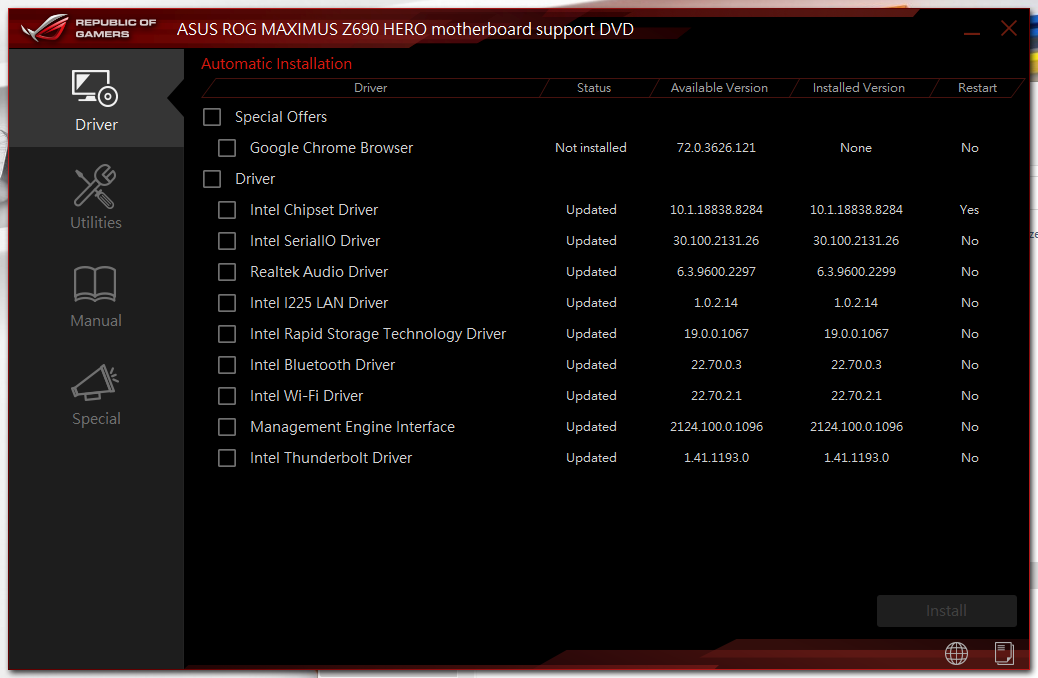Click the Status column header
Image resolution: width=1038 pixels, height=678 pixels.
coord(593,88)
